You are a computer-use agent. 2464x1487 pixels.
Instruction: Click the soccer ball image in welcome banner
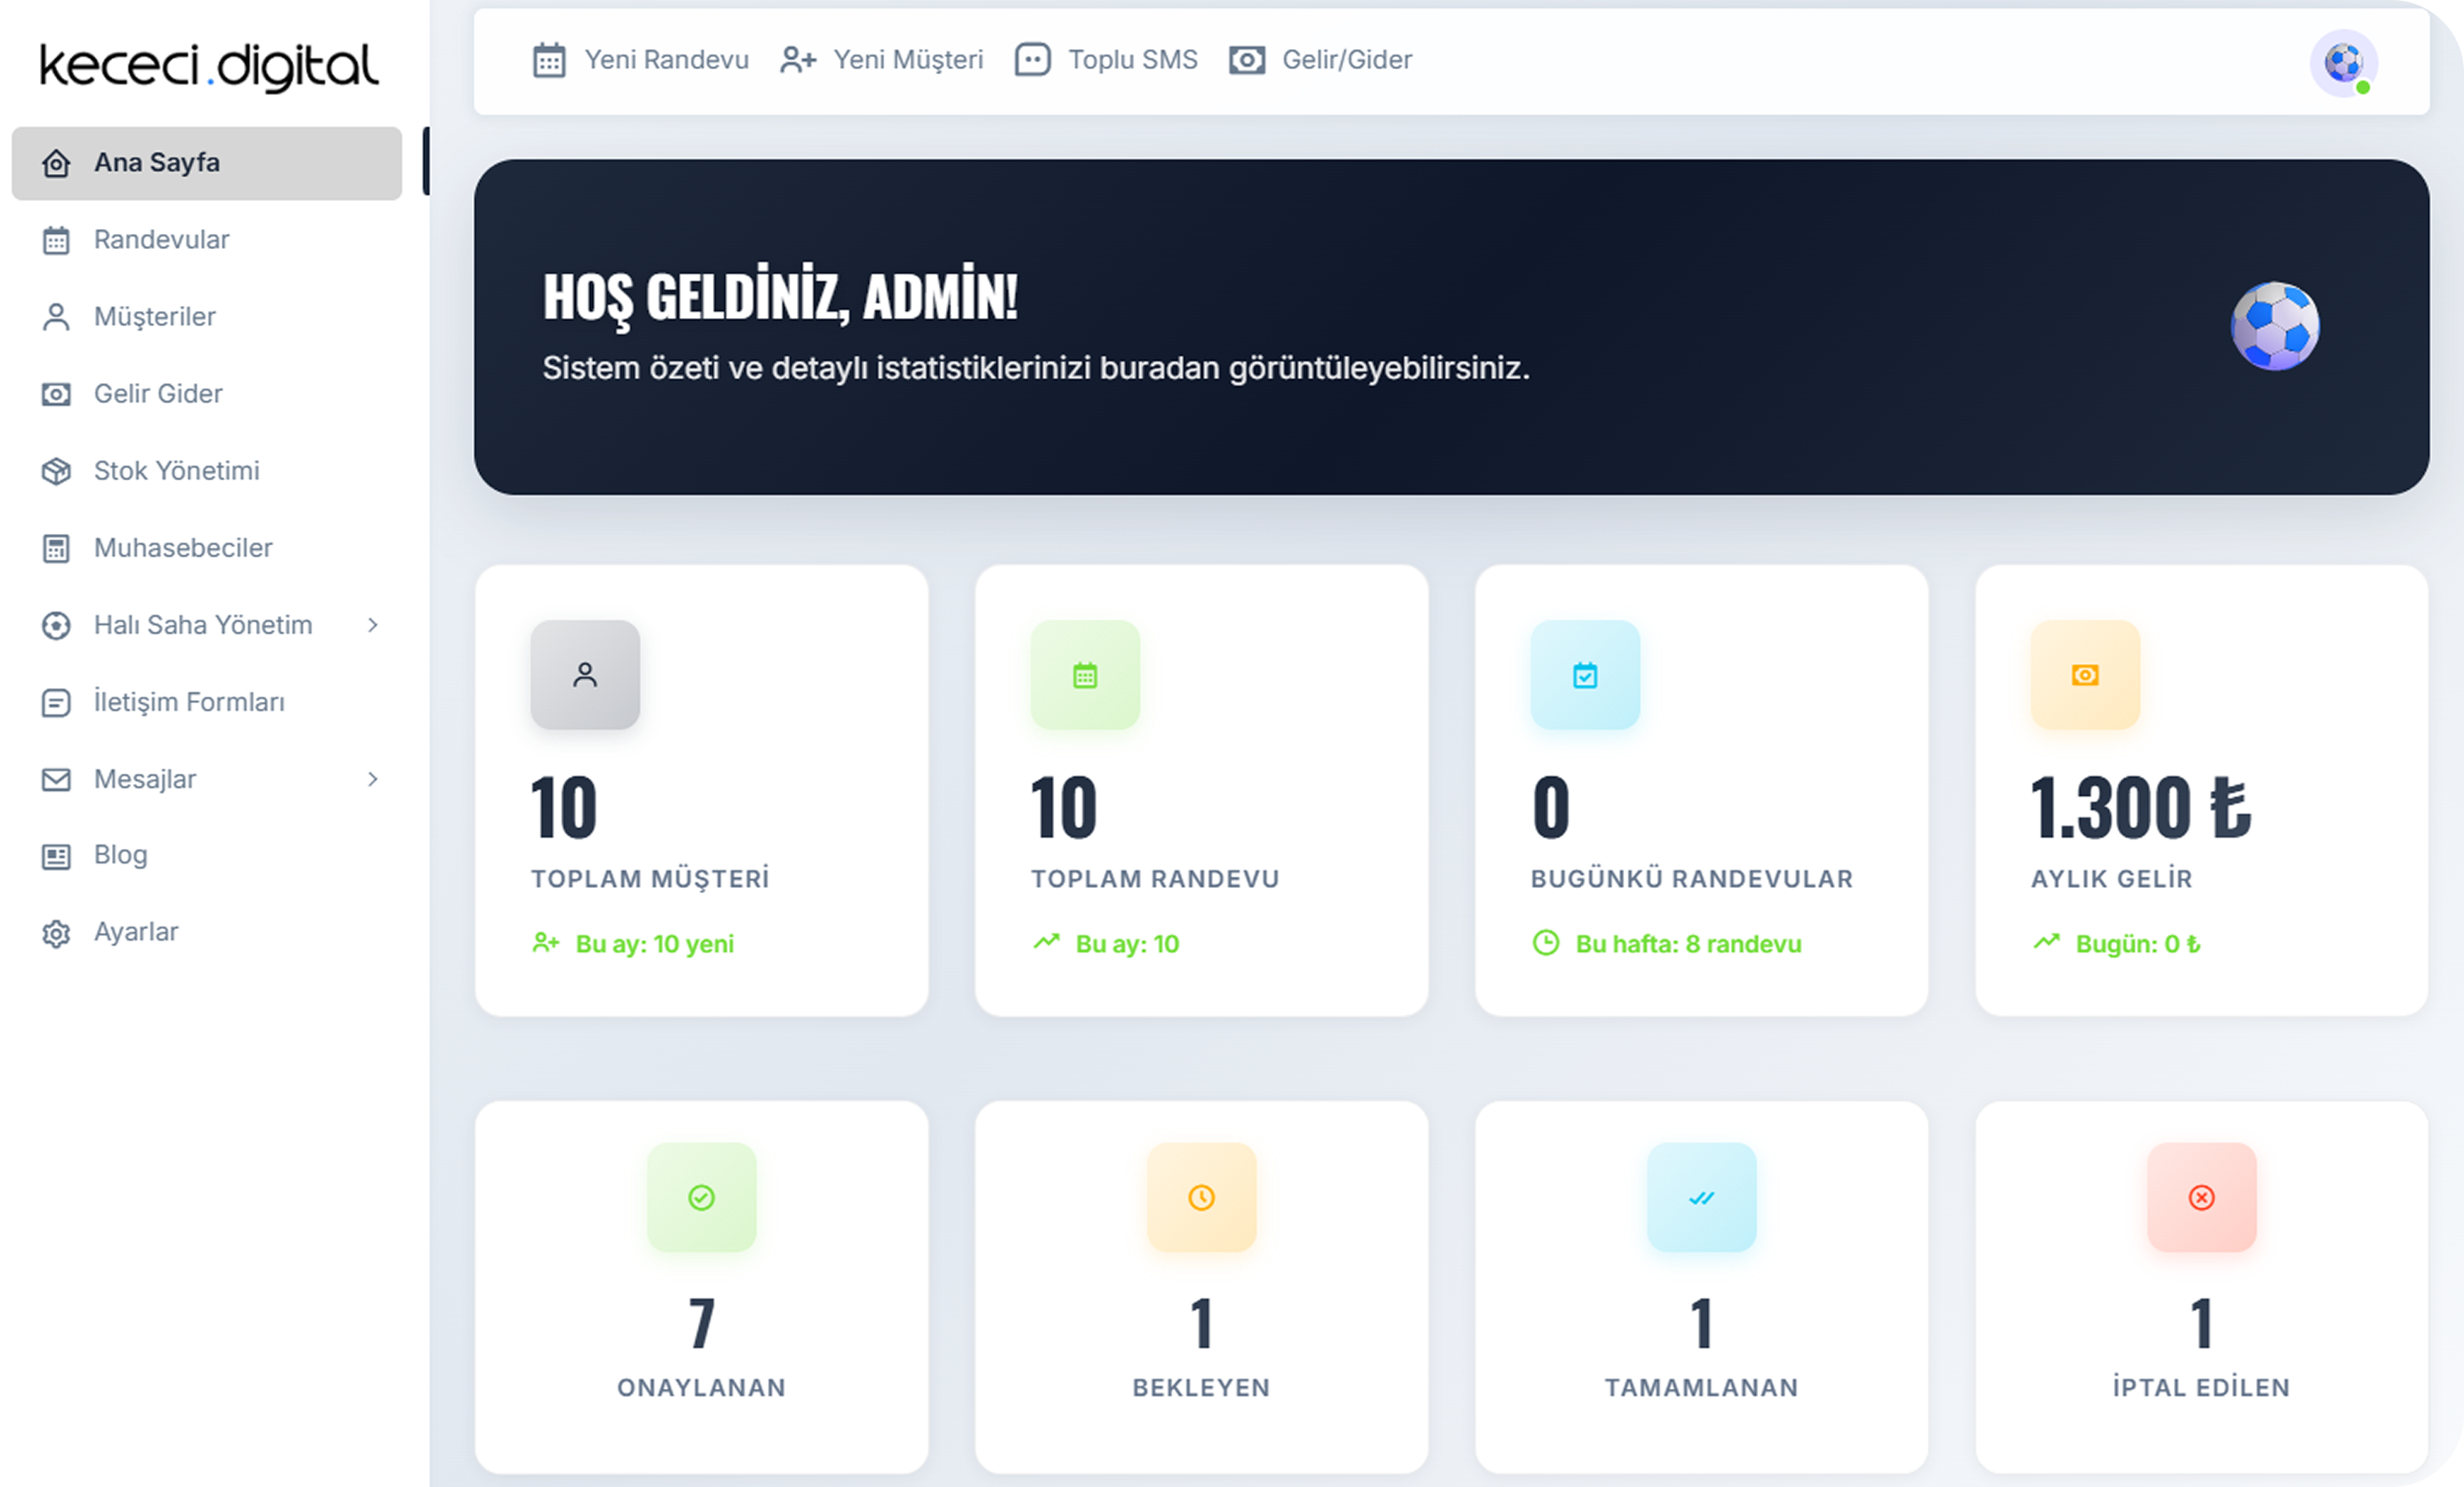tap(2275, 326)
